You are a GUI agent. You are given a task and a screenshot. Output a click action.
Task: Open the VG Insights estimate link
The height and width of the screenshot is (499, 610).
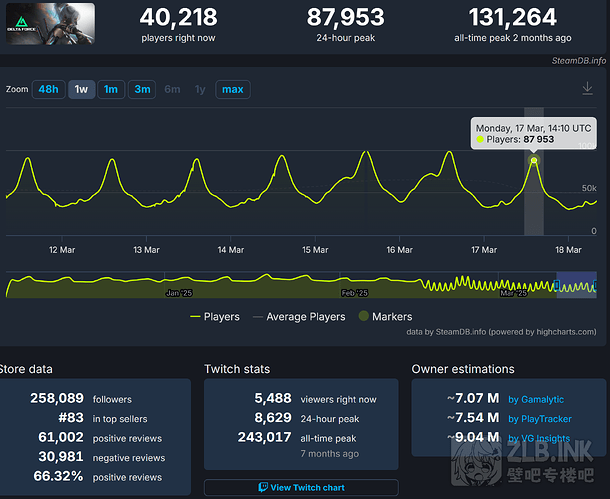click(x=540, y=438)
